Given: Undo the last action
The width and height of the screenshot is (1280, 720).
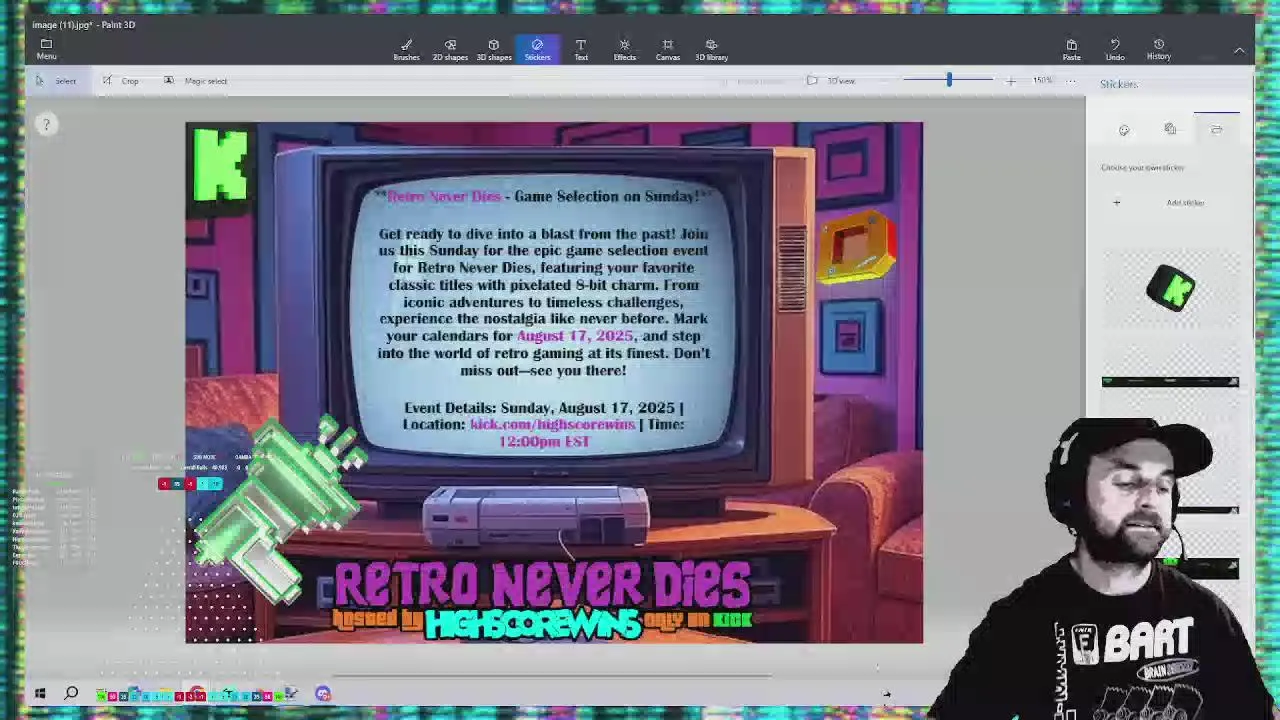Looking at the screenshot, I should click(1115, 50).
